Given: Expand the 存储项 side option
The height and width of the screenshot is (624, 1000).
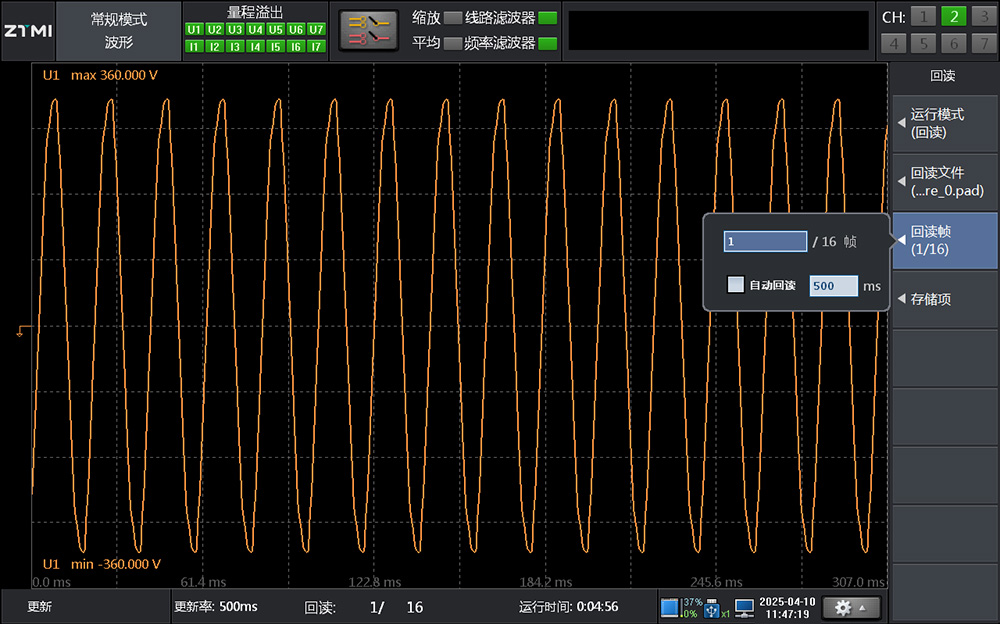Looking at the screenshot, I should (945, 298).
